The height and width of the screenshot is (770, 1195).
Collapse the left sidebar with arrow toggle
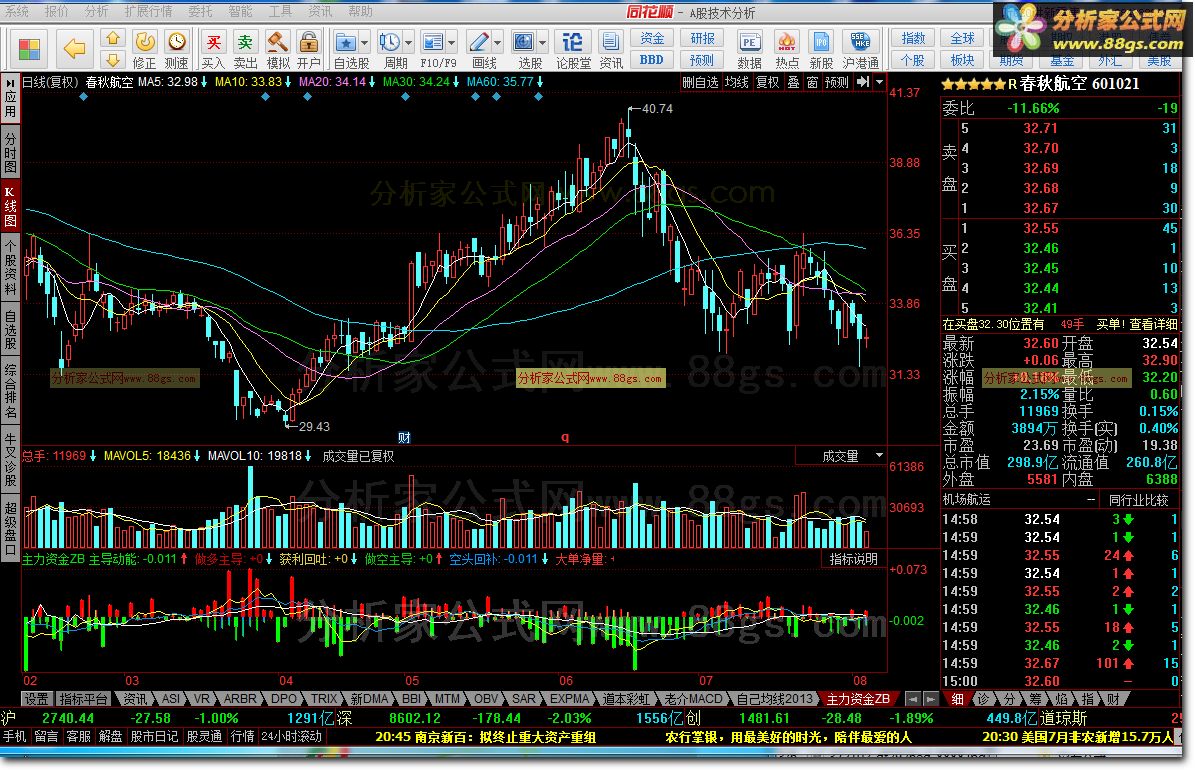tap(10, 82)
